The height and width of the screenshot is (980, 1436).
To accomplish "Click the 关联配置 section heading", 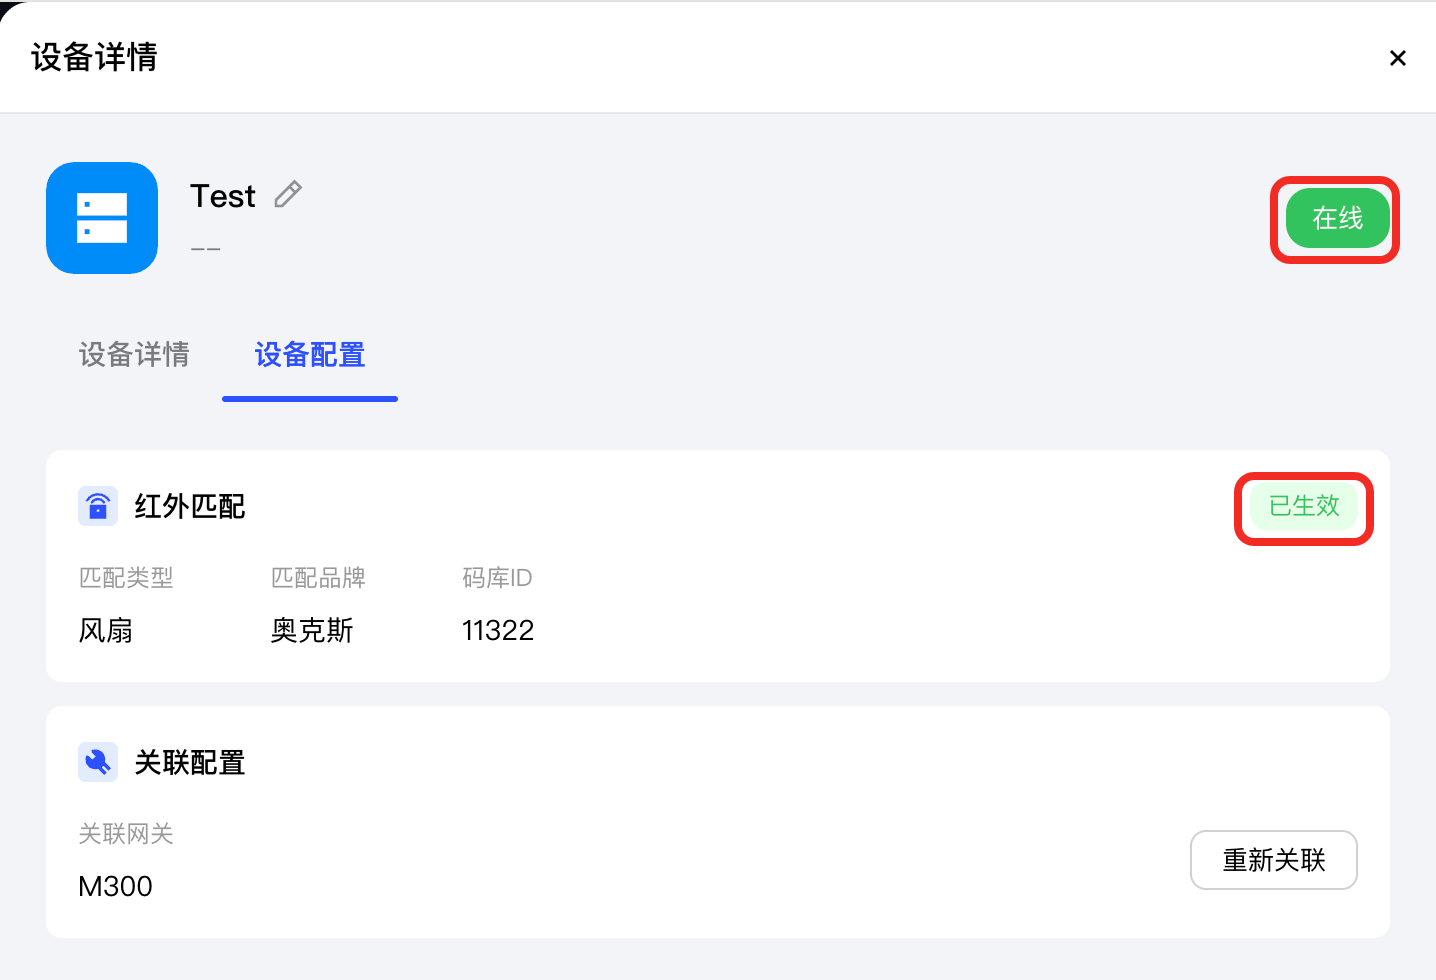I will click(x=190, y=763).
